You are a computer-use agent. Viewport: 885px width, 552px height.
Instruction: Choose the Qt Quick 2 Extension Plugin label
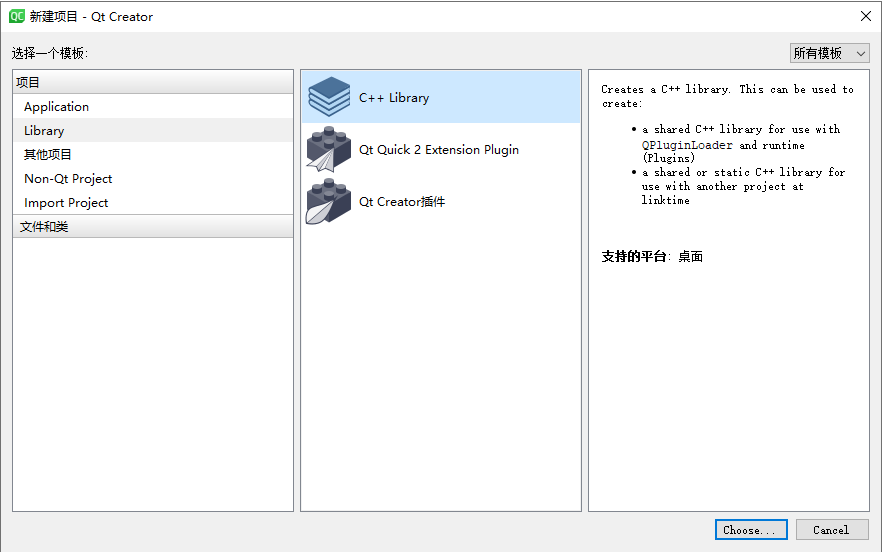click(x=439, y=150)
